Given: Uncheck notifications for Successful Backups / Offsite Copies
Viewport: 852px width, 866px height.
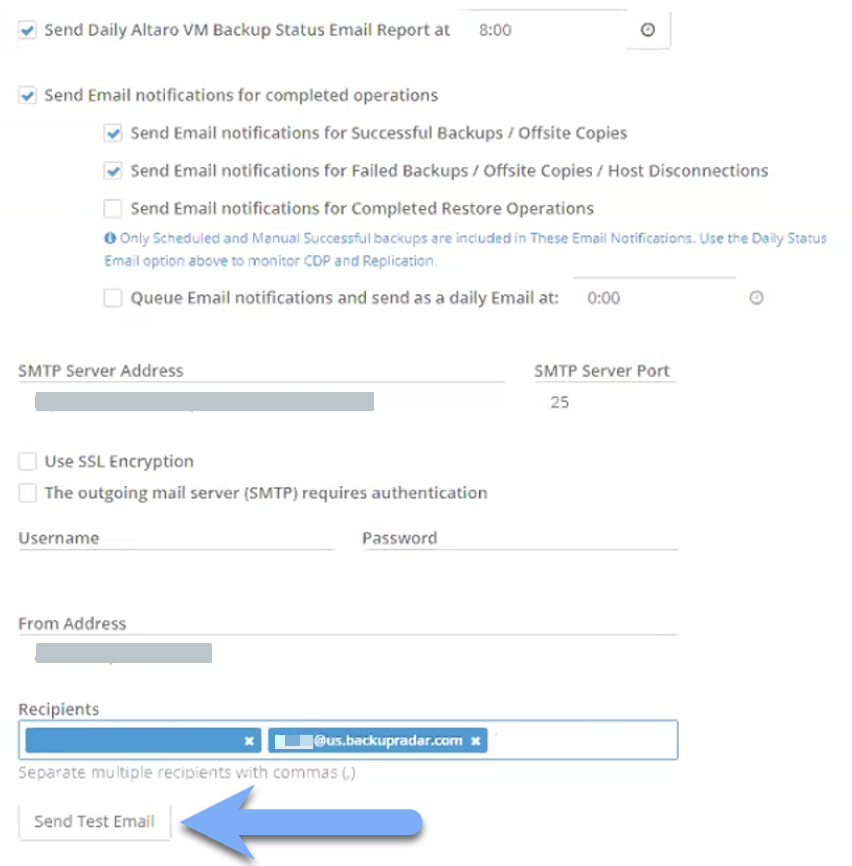Looking at the screenshot, I should (113, 131).
